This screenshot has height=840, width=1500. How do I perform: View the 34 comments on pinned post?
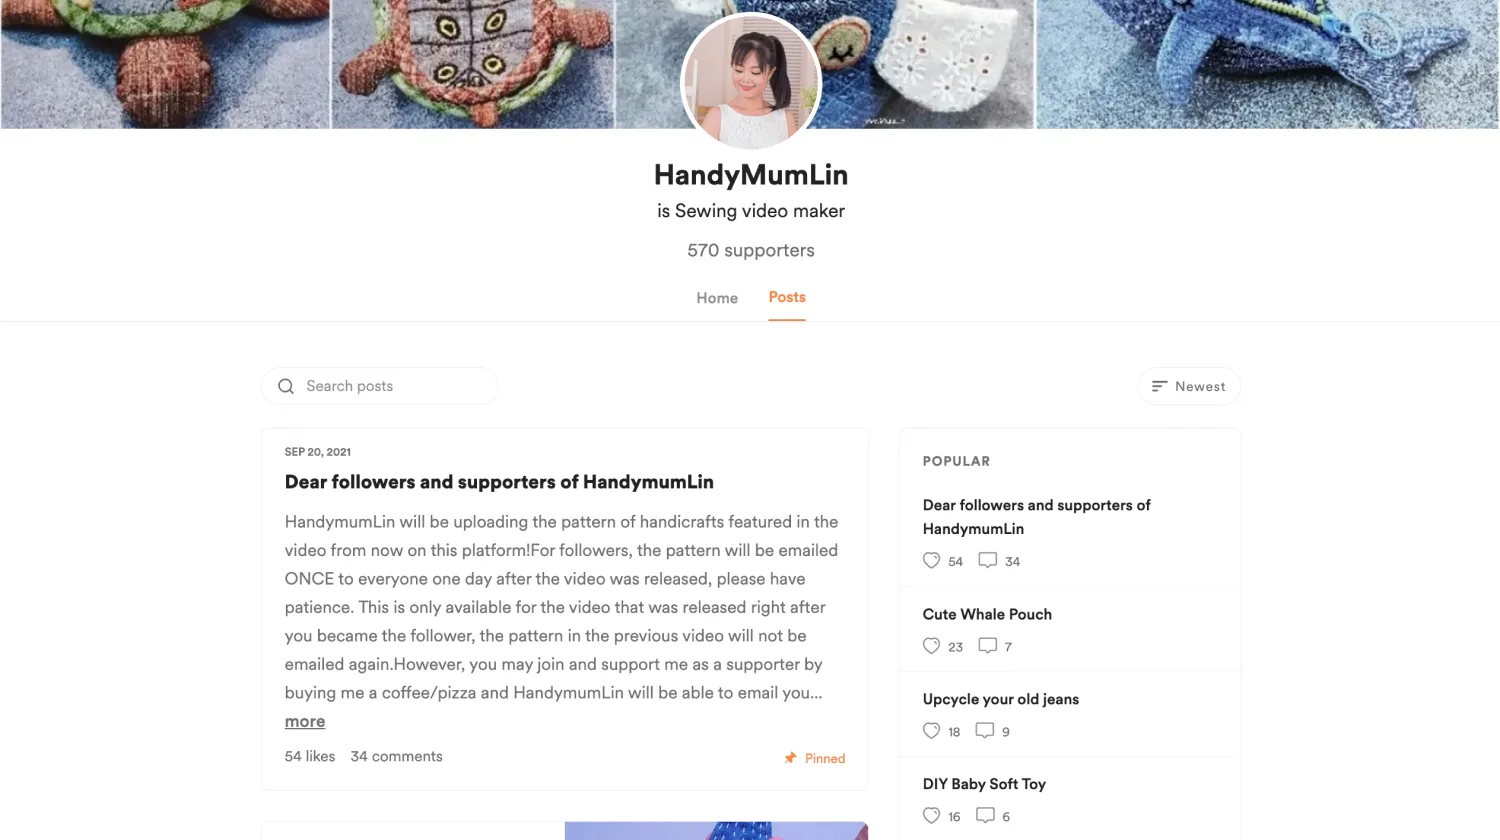tap(396, 757)
